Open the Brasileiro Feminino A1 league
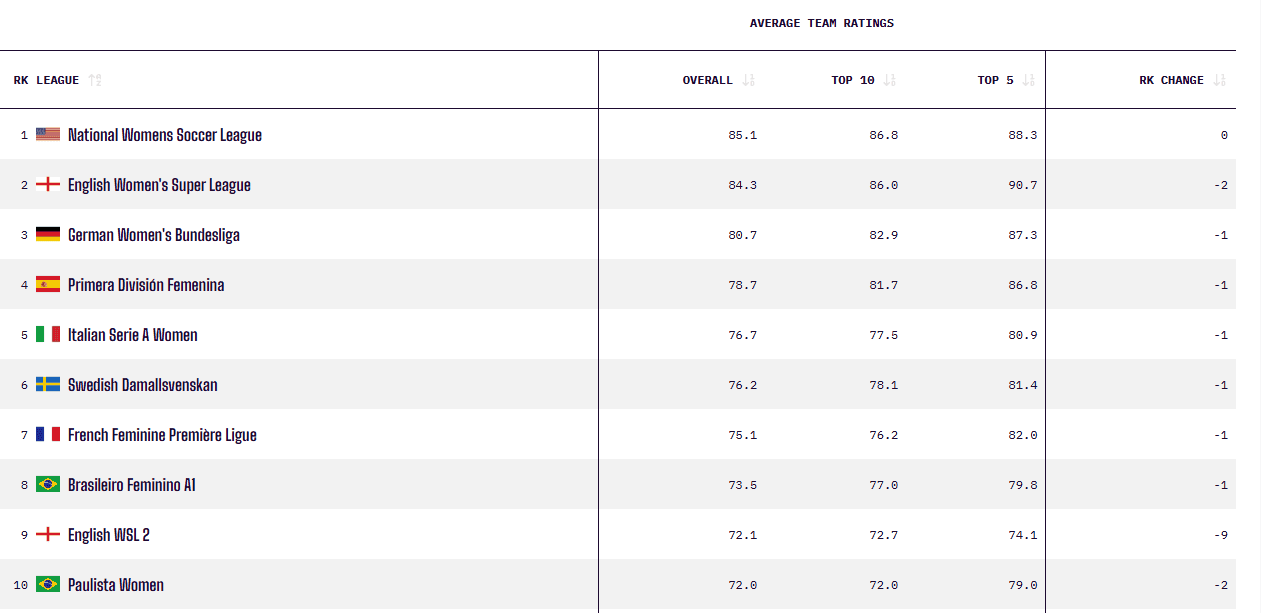The image size is (1261, 613). (x=132, y=485)
